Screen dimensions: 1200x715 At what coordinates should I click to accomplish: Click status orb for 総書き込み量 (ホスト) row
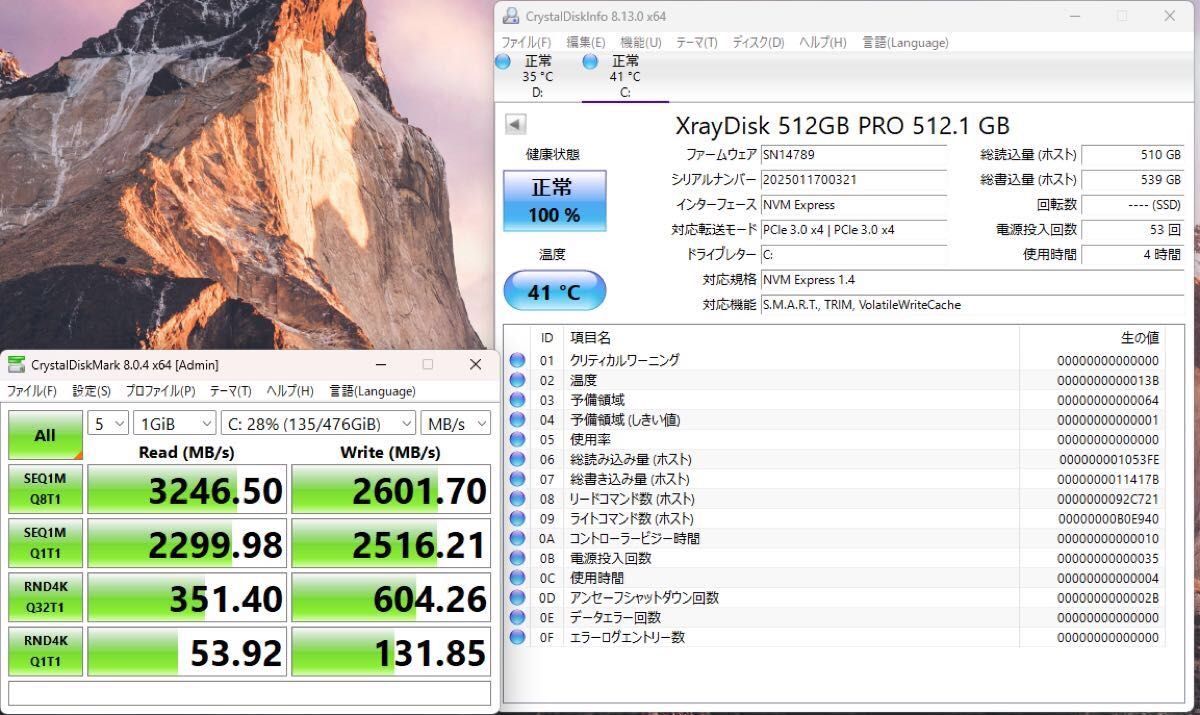coord(517,479)
